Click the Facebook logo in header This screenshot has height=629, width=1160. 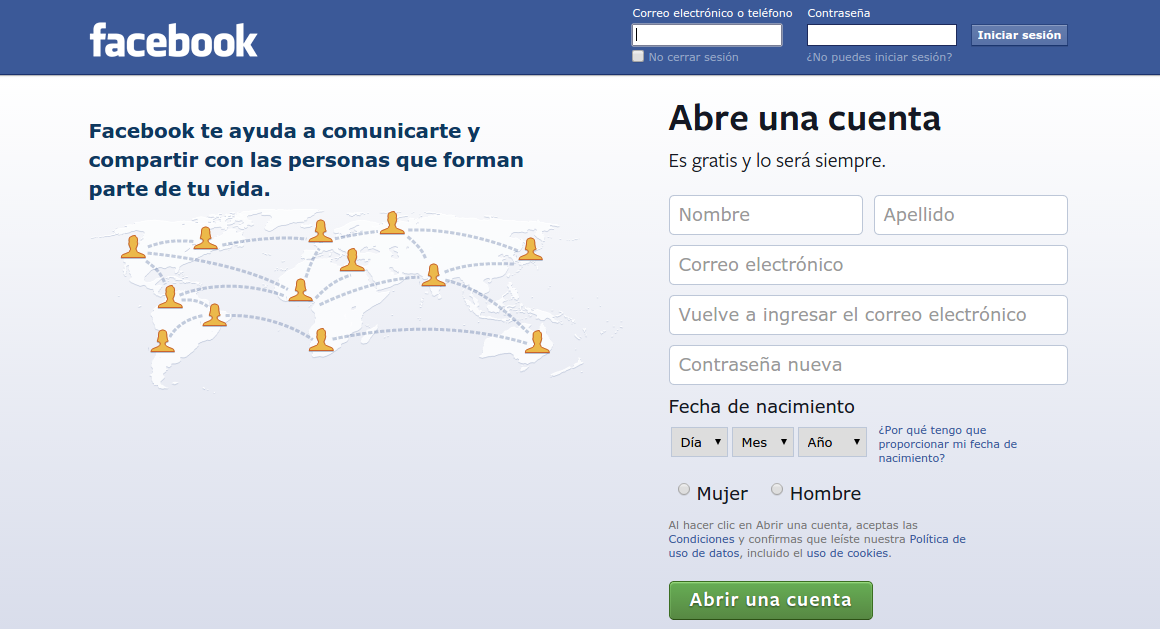pos(174,40)
